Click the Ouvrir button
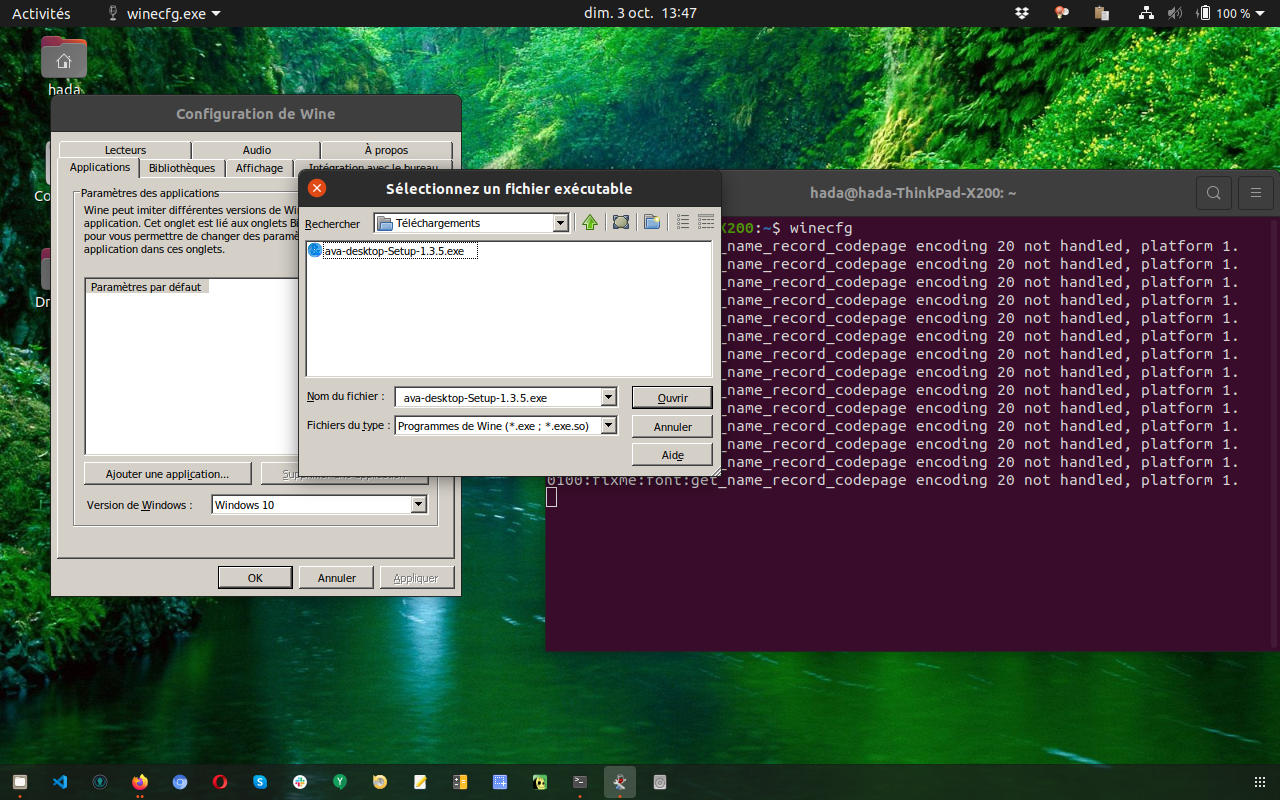This screenshot has height=800, width=1280. pyautogui.click(x=672, y=397)
